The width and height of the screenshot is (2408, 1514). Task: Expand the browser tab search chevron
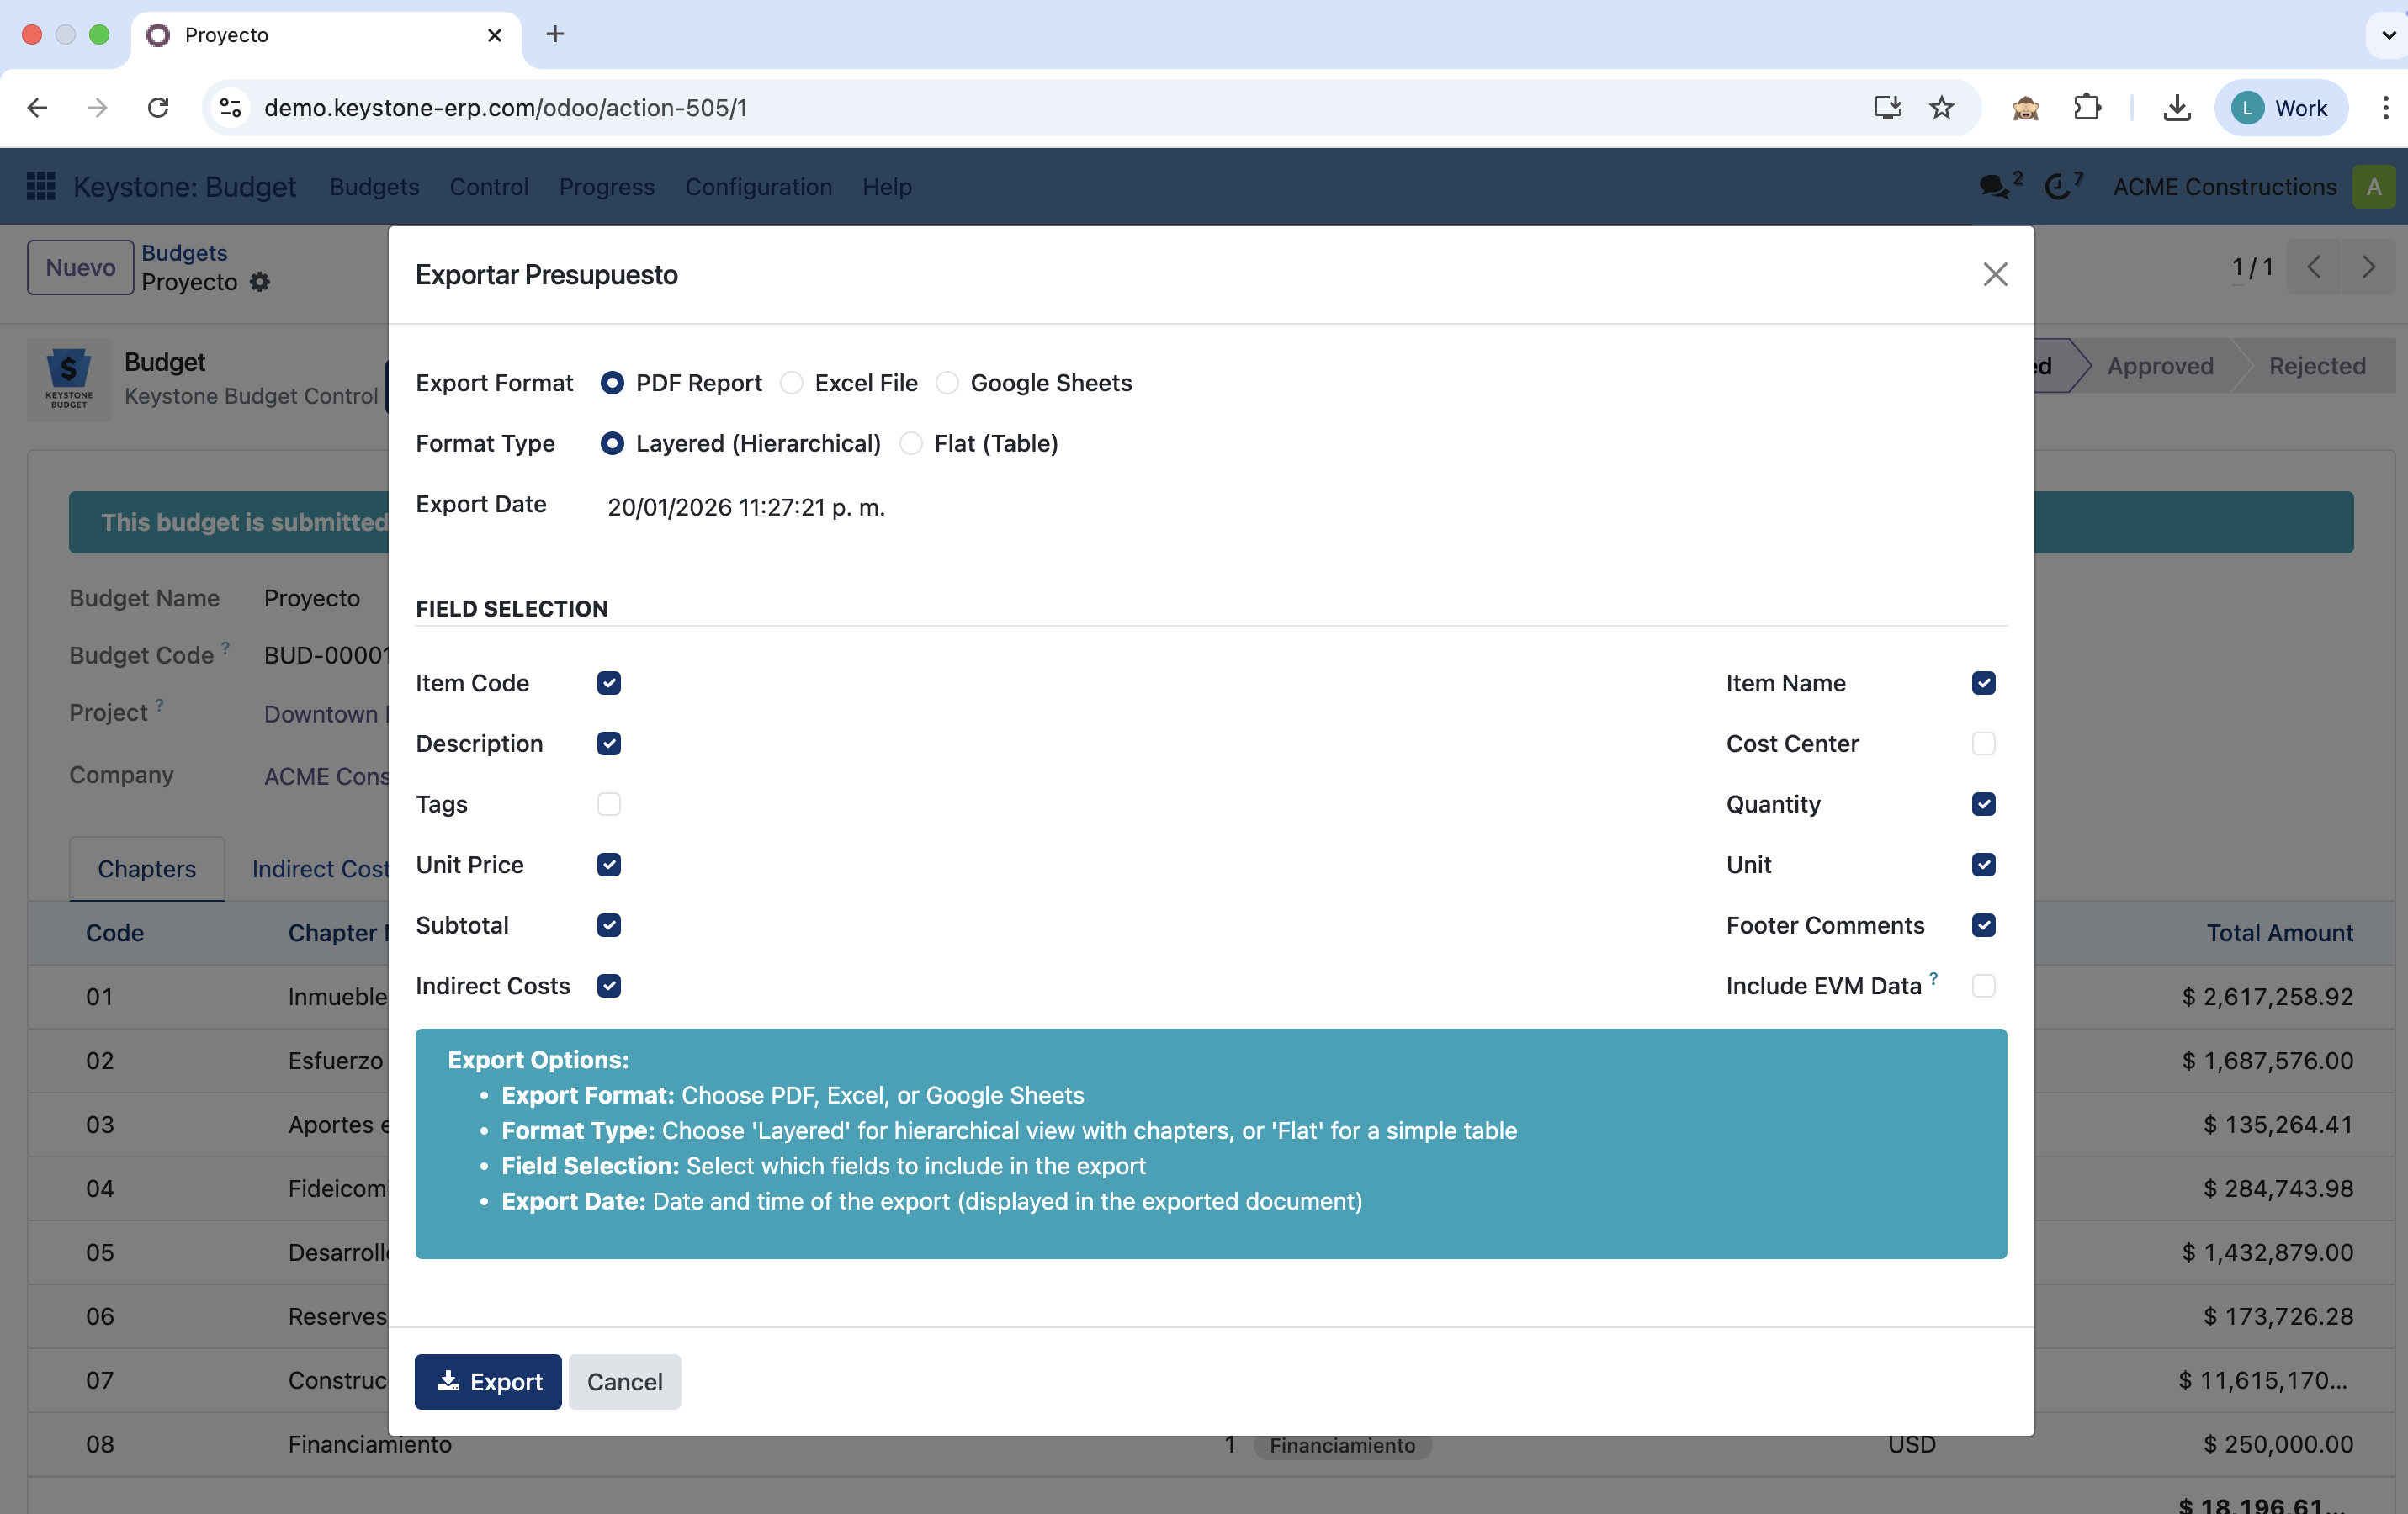2388,35
